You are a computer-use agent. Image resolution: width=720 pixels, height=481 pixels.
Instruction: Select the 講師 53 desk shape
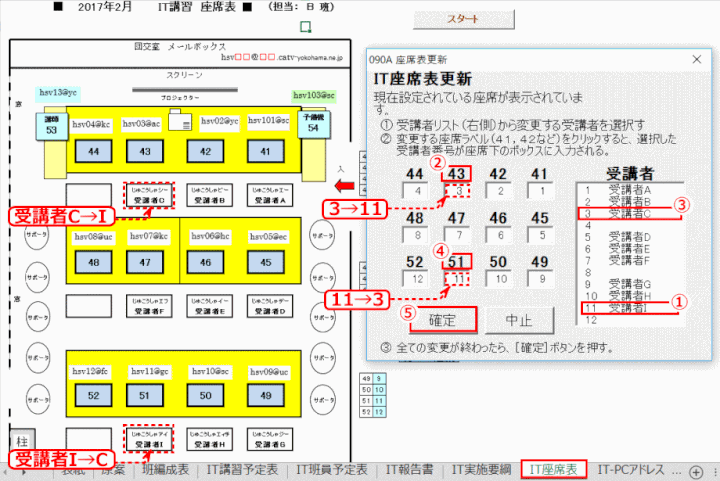(51, 126)
